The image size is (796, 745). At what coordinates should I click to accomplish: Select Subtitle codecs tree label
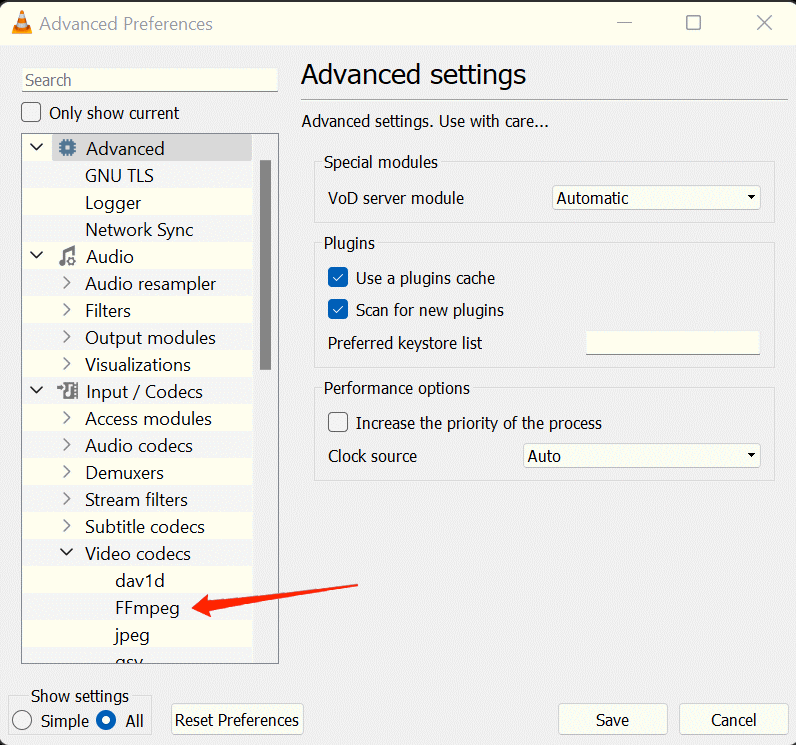[145, 527]
